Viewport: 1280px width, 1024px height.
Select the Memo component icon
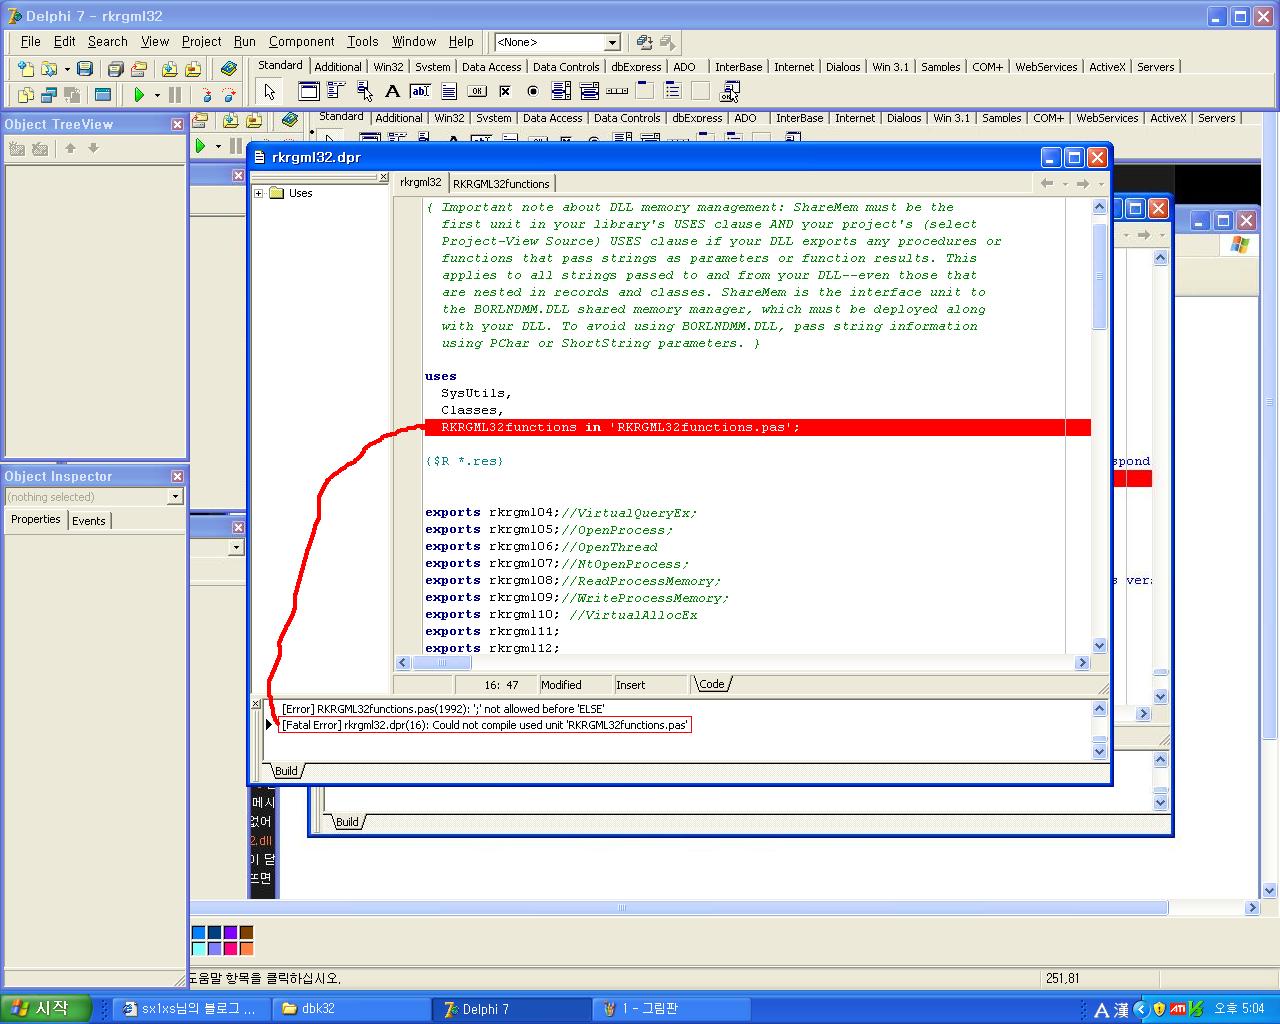[449, 91]
